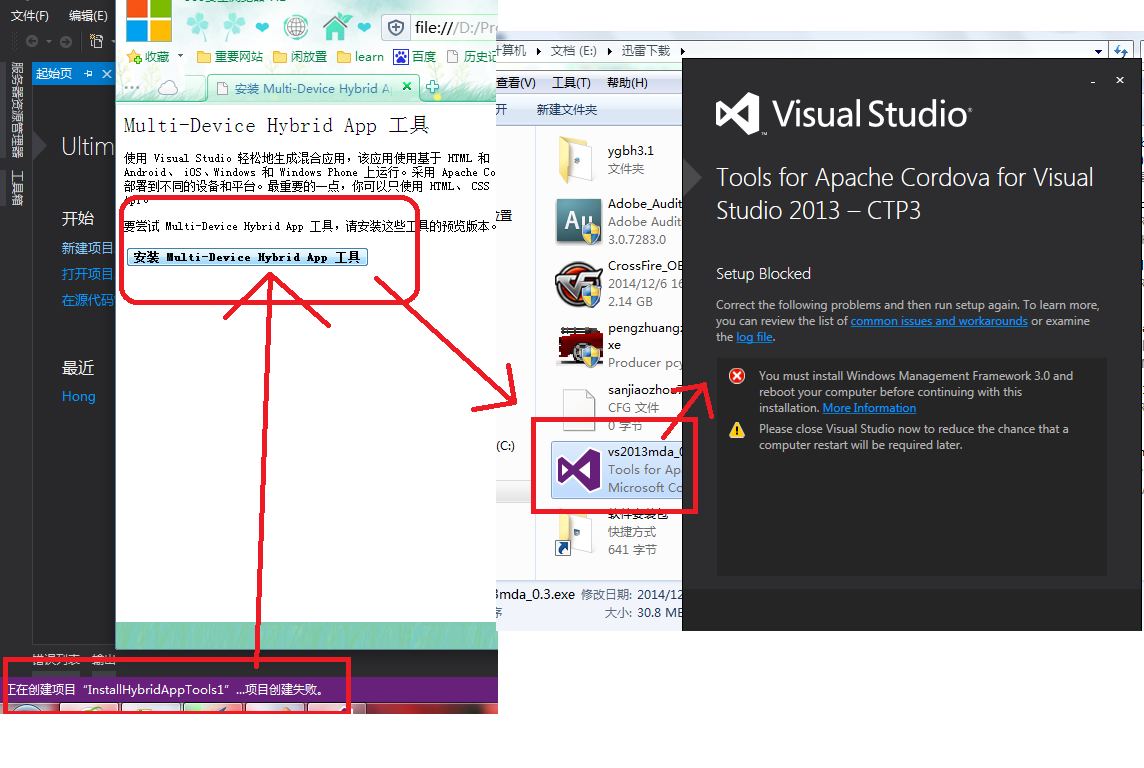Open the 帮助(H) menu in Explorer
The height and width of the screenshot is (768, 1144).
627,82
